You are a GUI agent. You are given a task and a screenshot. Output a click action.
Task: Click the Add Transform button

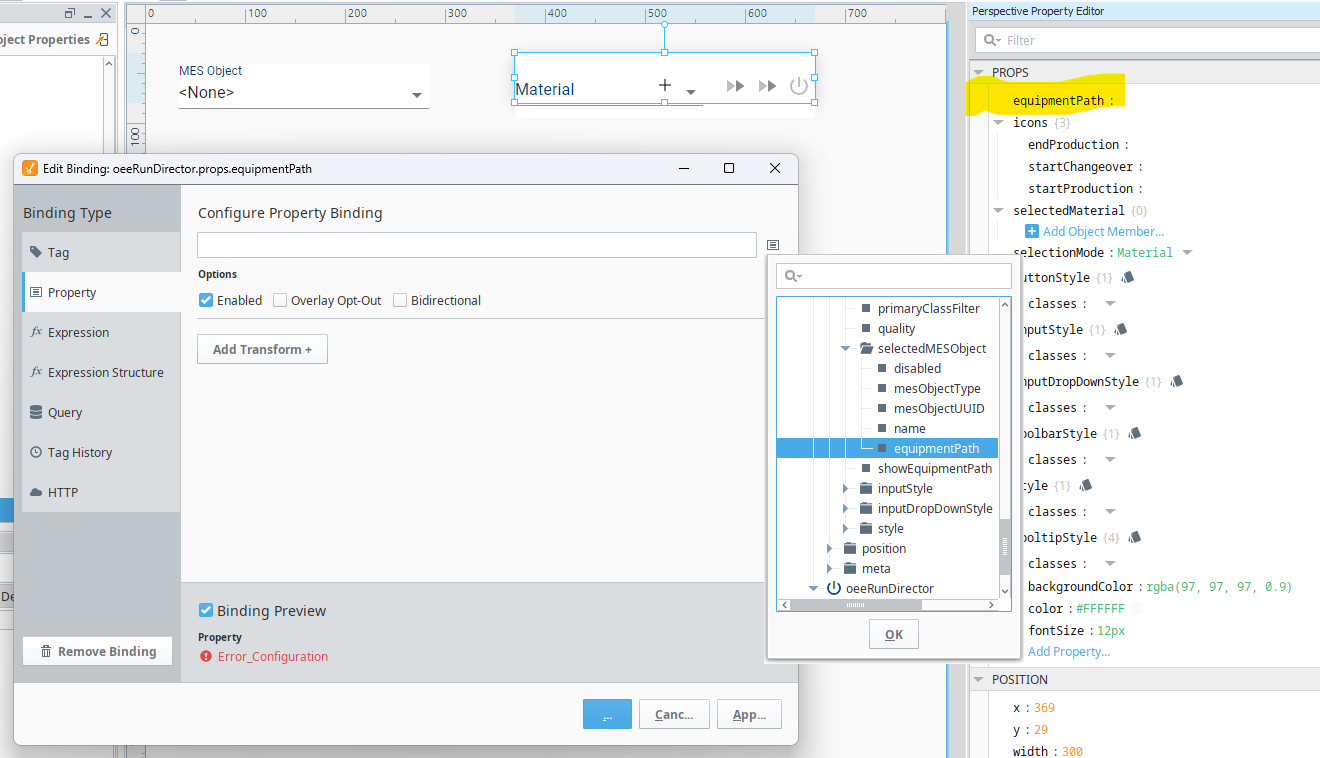point(262,349)
